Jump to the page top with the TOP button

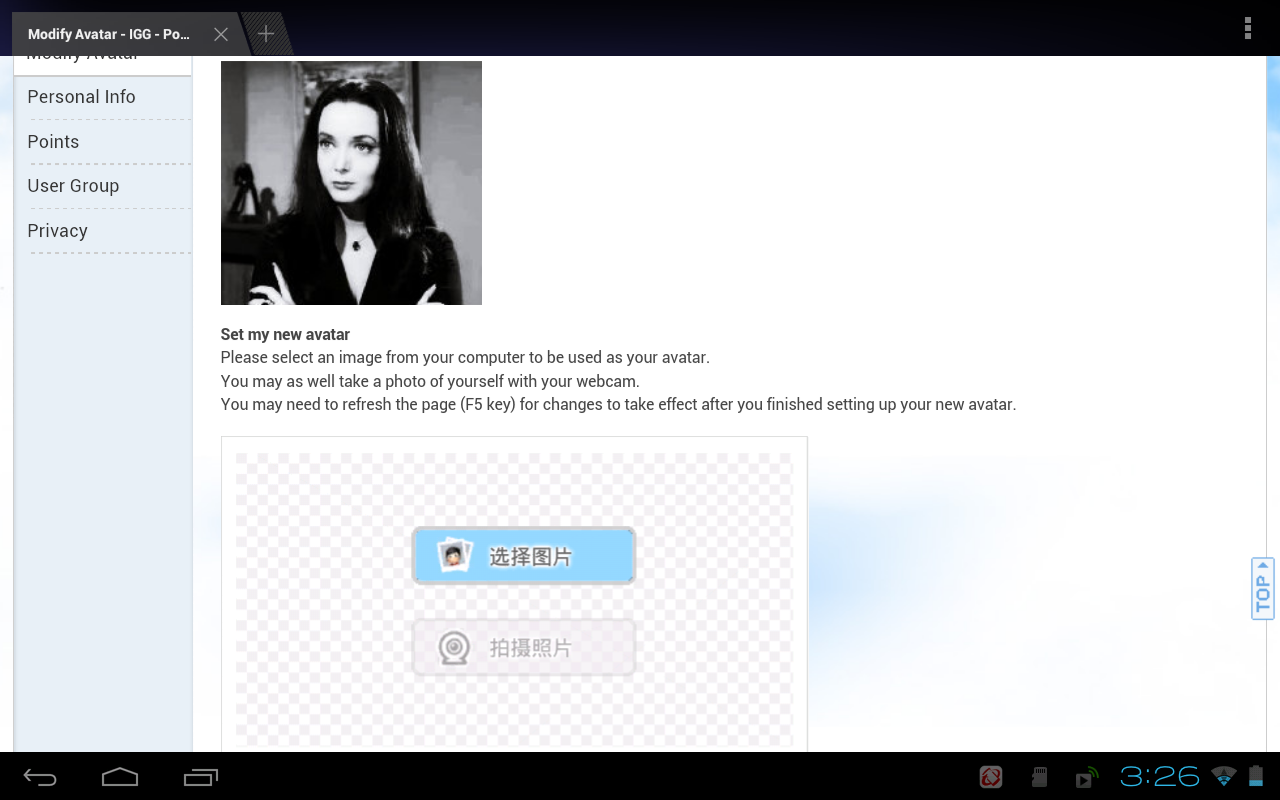tap(1263, 589)
